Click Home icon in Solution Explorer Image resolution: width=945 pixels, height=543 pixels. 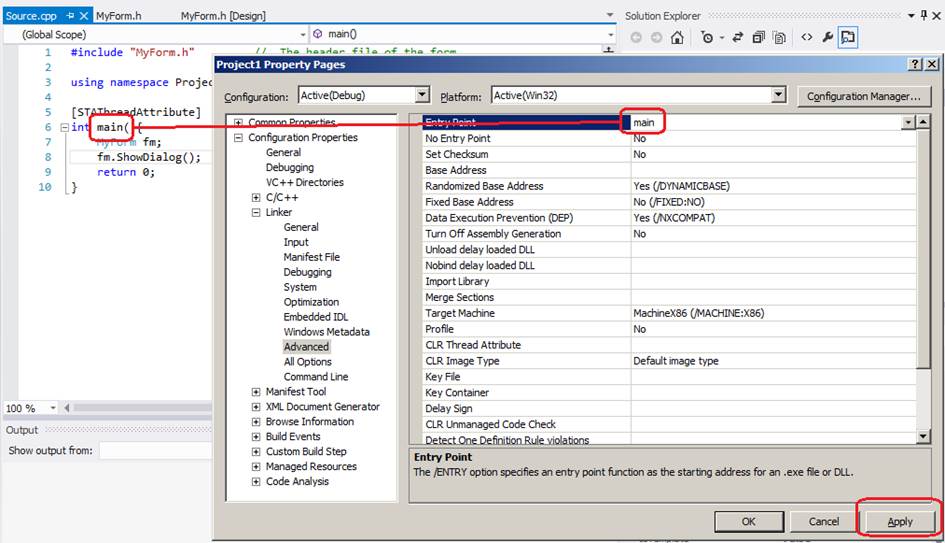677,38
